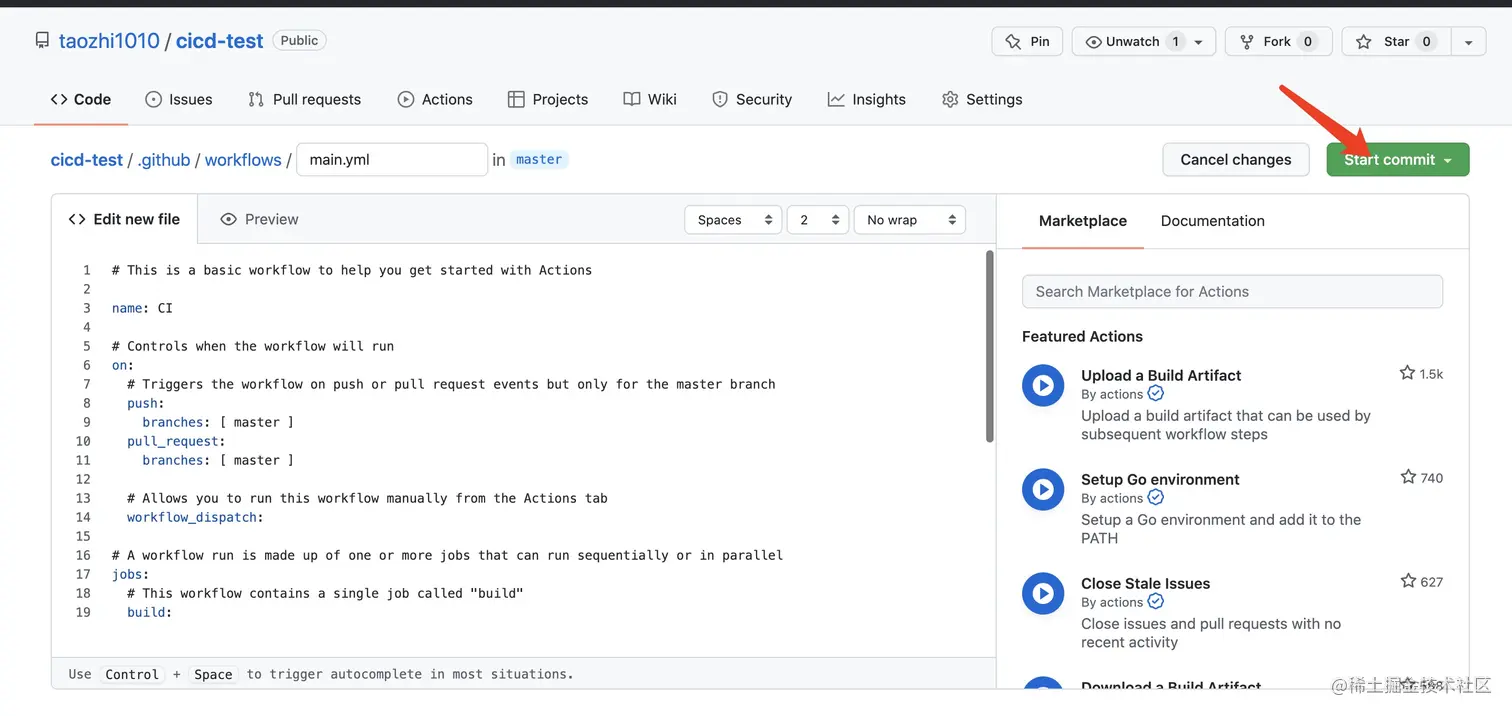The width and height of the screenshot is (1512, 716).
Task: Click the Setup Go environment play icon
Action: click(x=1043, y=489)
